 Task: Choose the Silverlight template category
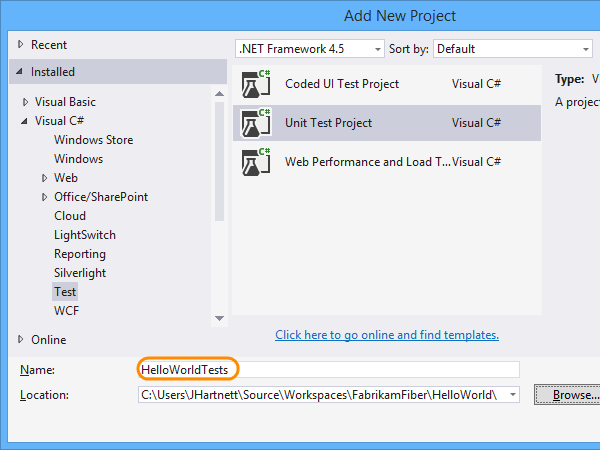coord(80,273)
